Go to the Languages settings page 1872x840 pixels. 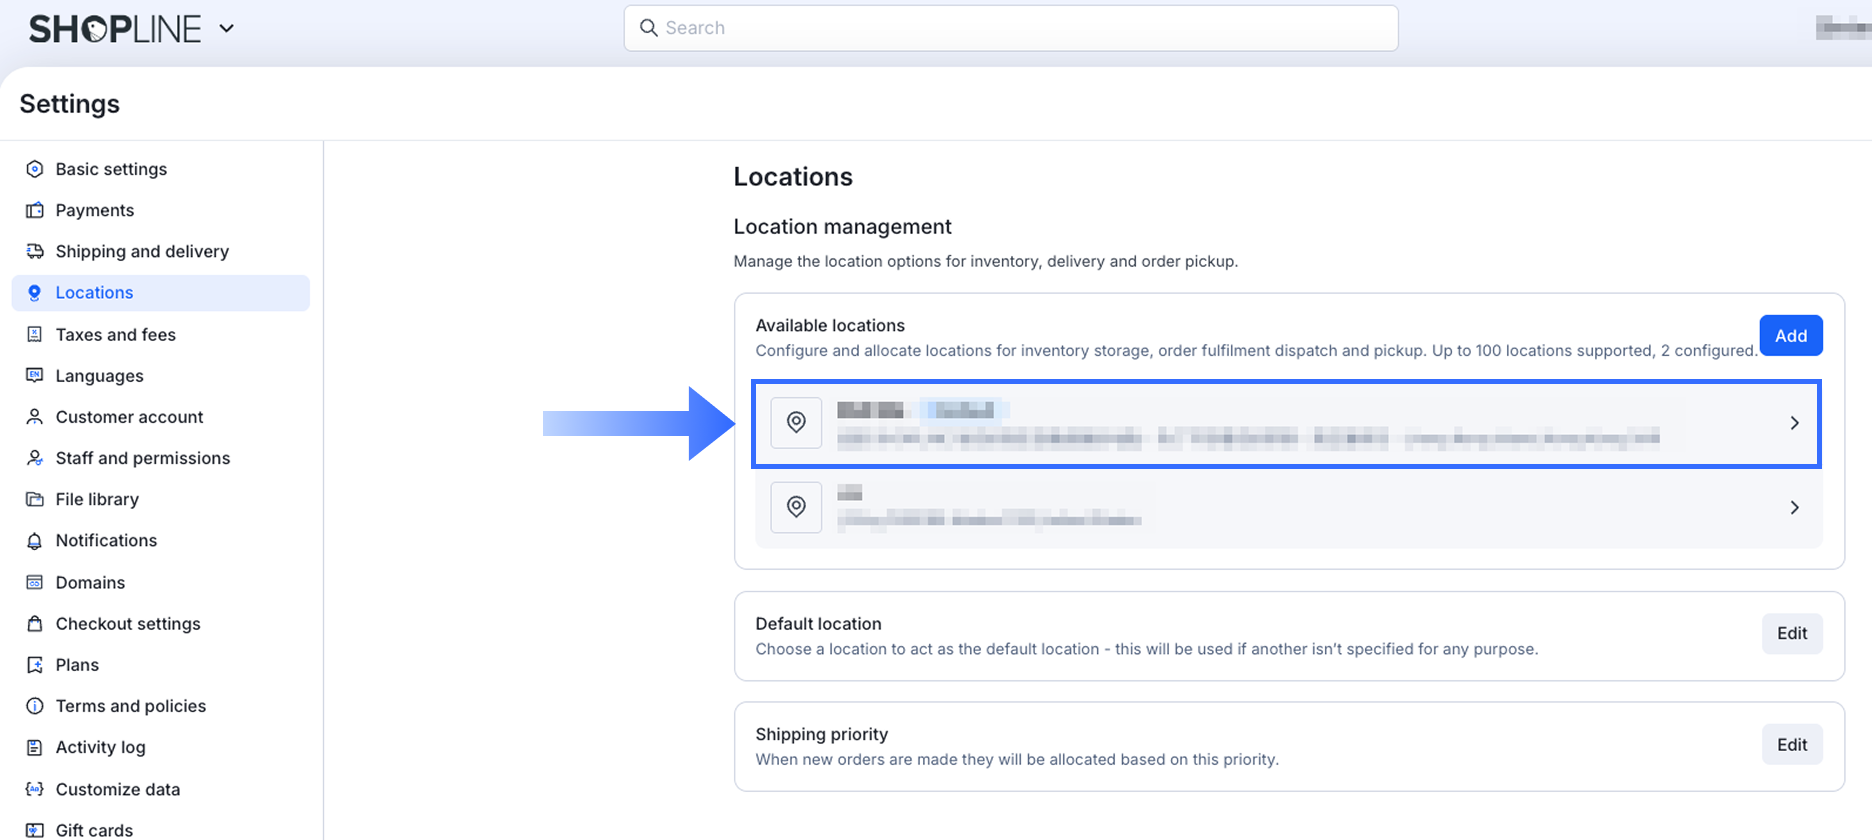99,376
